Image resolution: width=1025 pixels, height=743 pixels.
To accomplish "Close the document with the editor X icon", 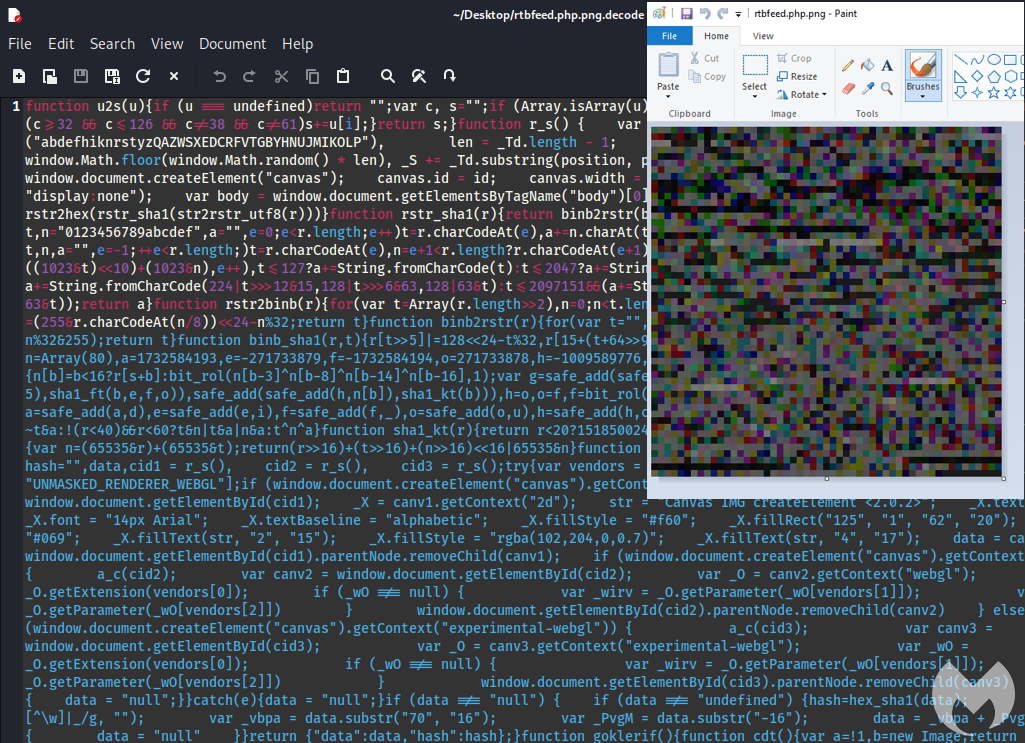I will (x=174, y=76).
